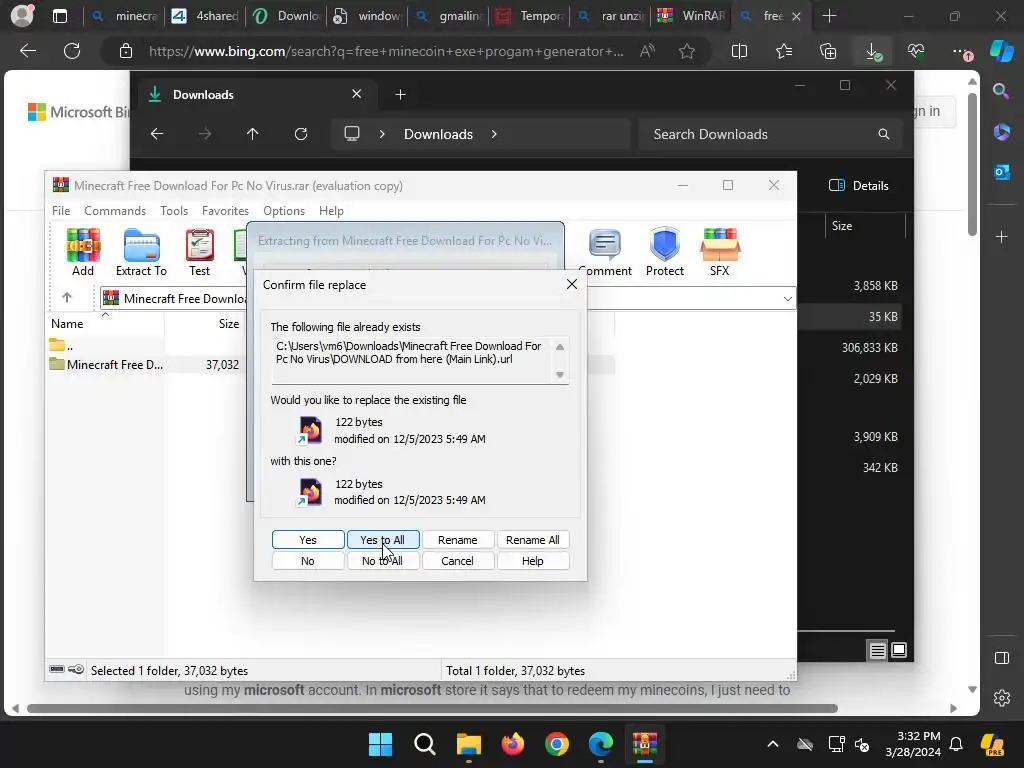This screenshot has width=1024, height=768.
Task: Switch to the 4shared browser tab
Action: coord(205,16)
